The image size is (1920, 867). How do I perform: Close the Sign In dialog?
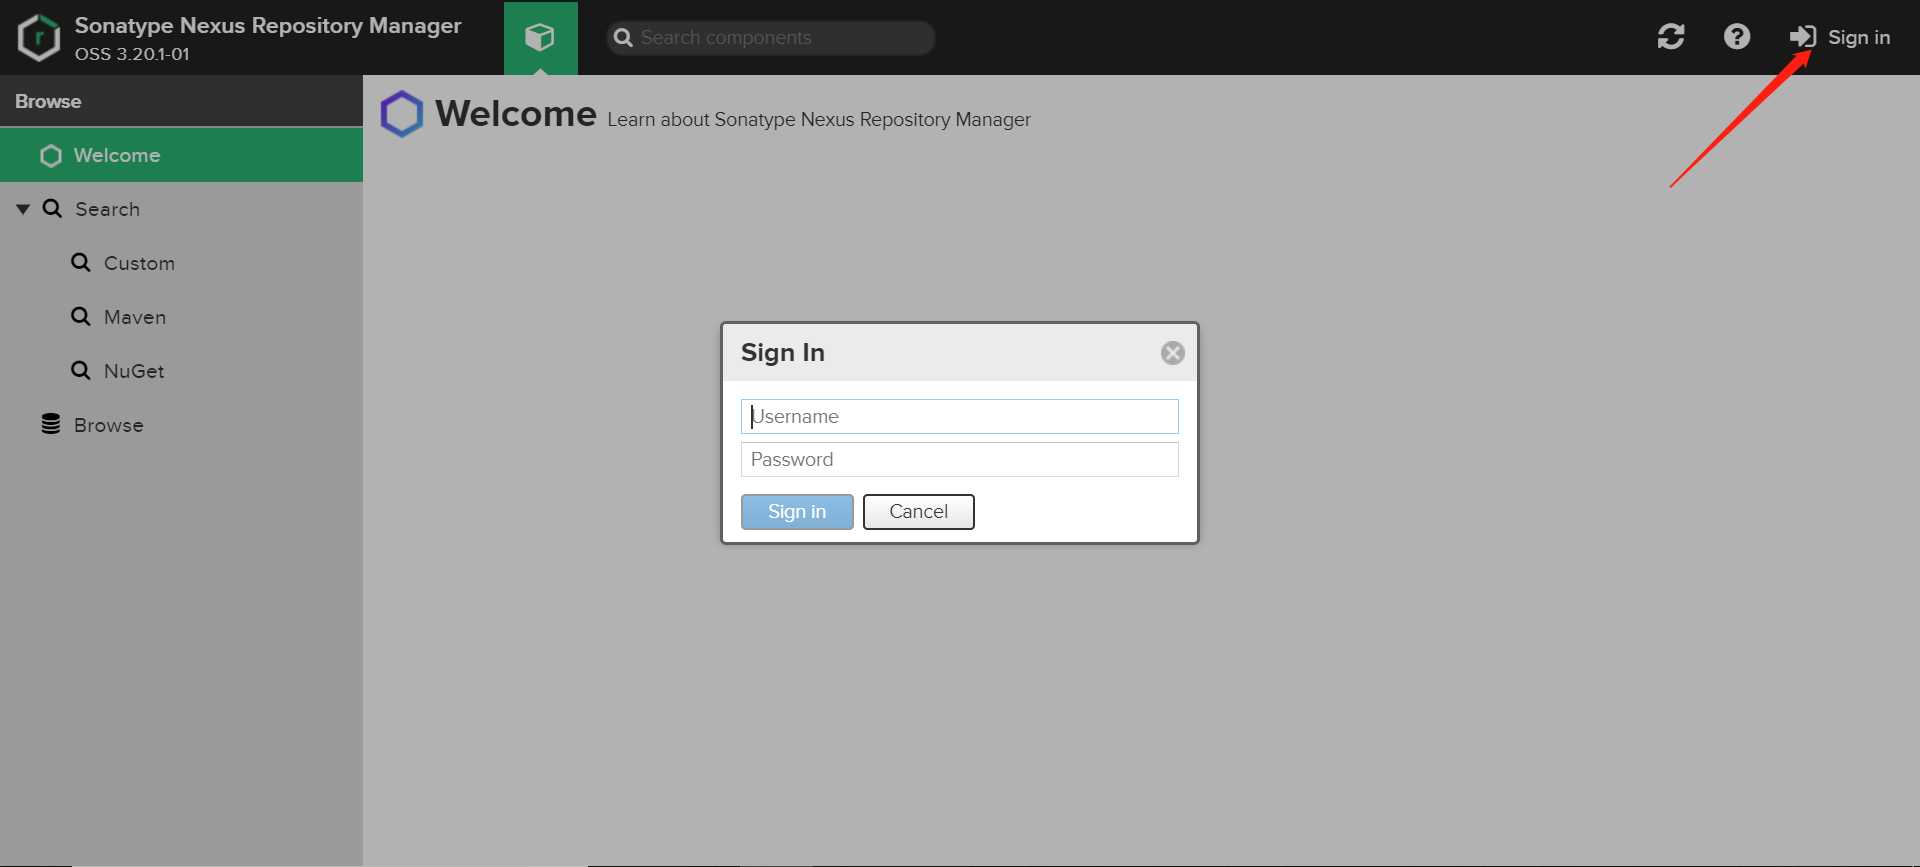pyautogui.click(x=1173, y=353)
